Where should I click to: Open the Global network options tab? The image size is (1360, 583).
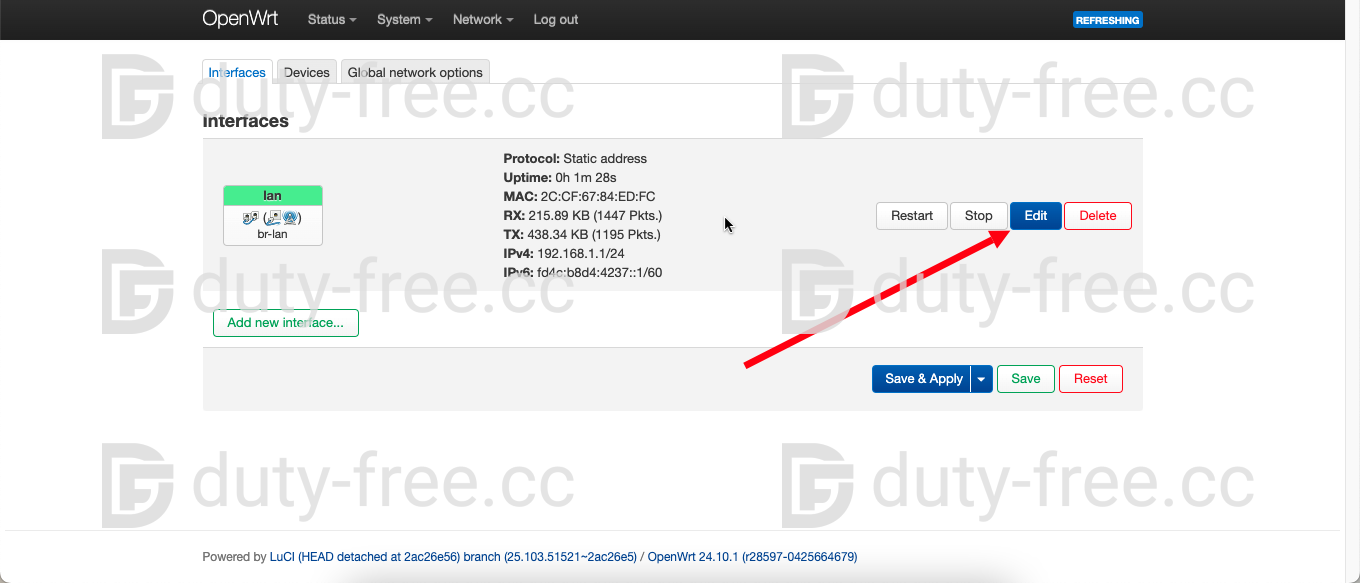click(x=415, y=72)
